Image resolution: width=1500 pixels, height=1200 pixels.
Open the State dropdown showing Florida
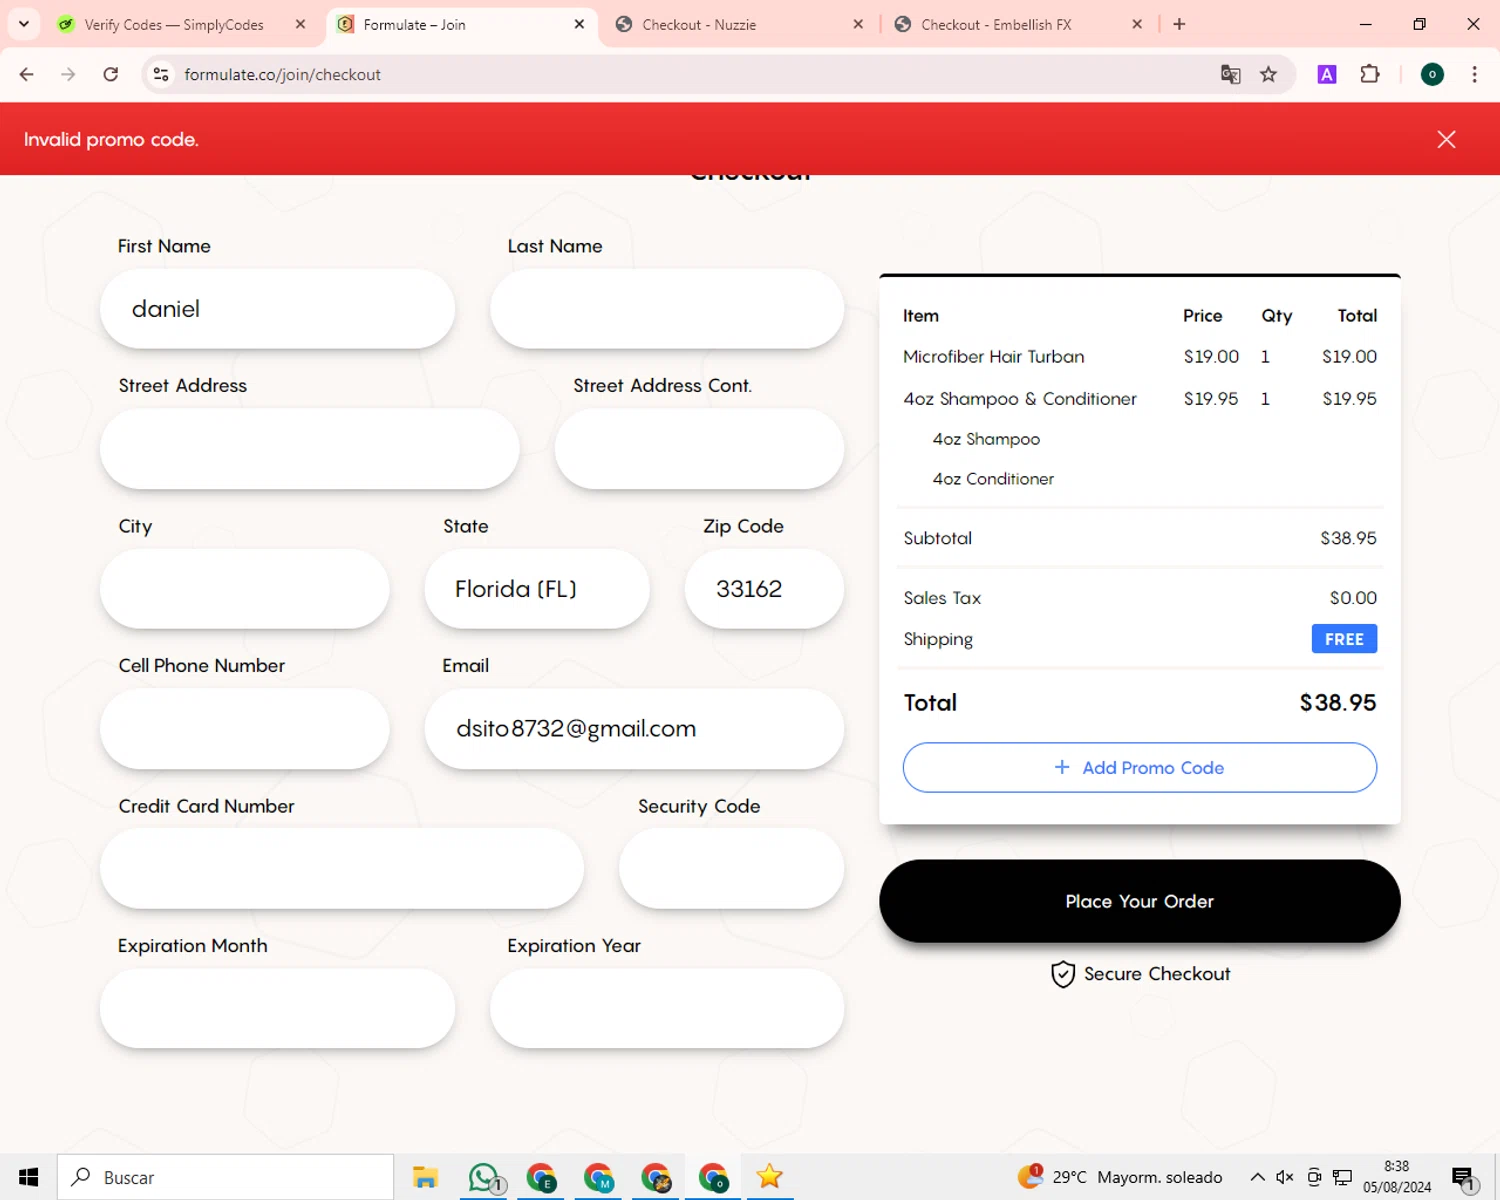(537, 589)
